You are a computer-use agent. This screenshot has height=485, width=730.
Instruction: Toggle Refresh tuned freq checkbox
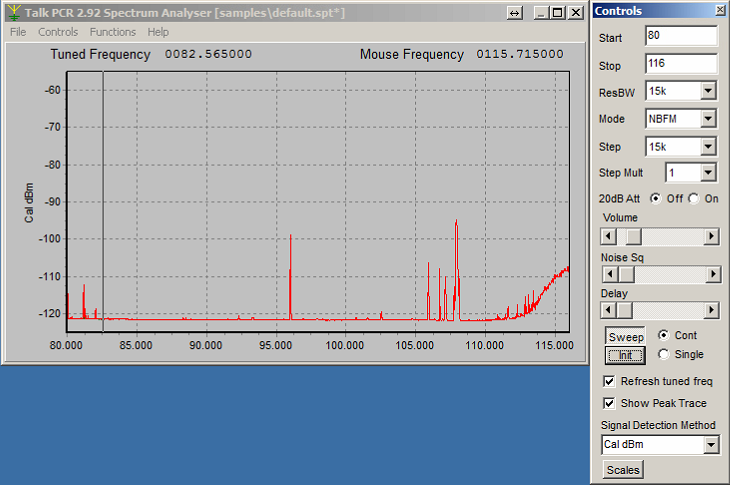point(609,381)
